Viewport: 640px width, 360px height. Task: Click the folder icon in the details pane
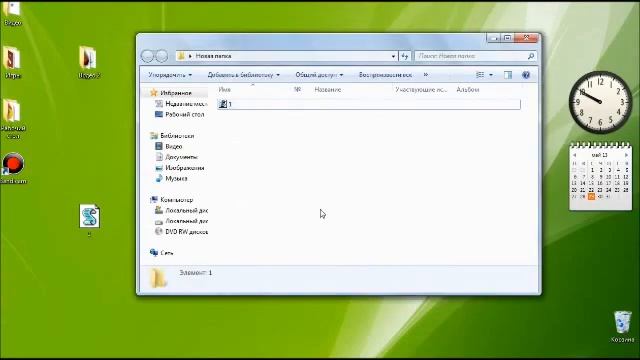(x=158, y=278)
